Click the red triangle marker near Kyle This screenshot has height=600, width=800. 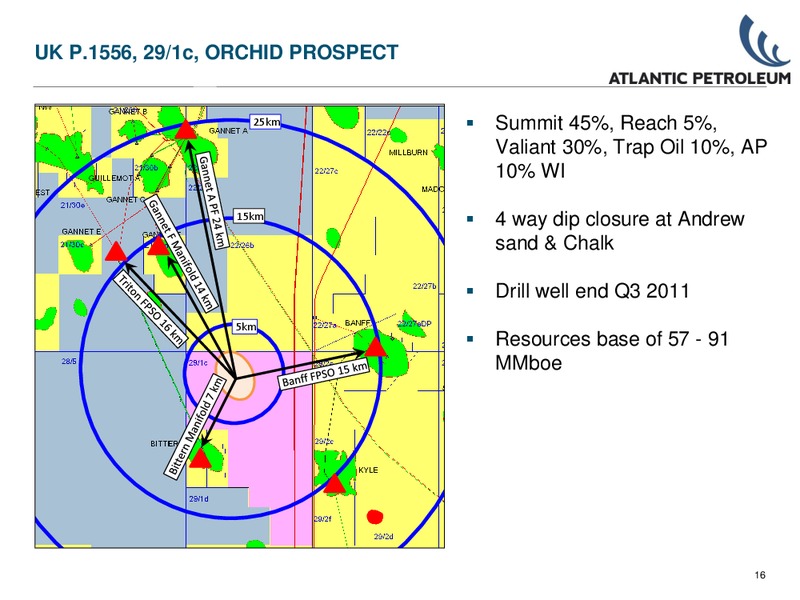tap(335, 483)
